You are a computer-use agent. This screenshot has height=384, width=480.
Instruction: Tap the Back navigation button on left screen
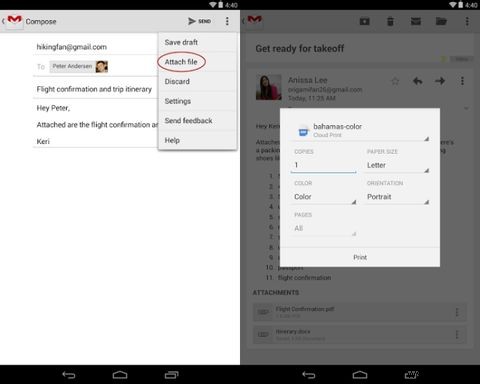pos(69,375)
